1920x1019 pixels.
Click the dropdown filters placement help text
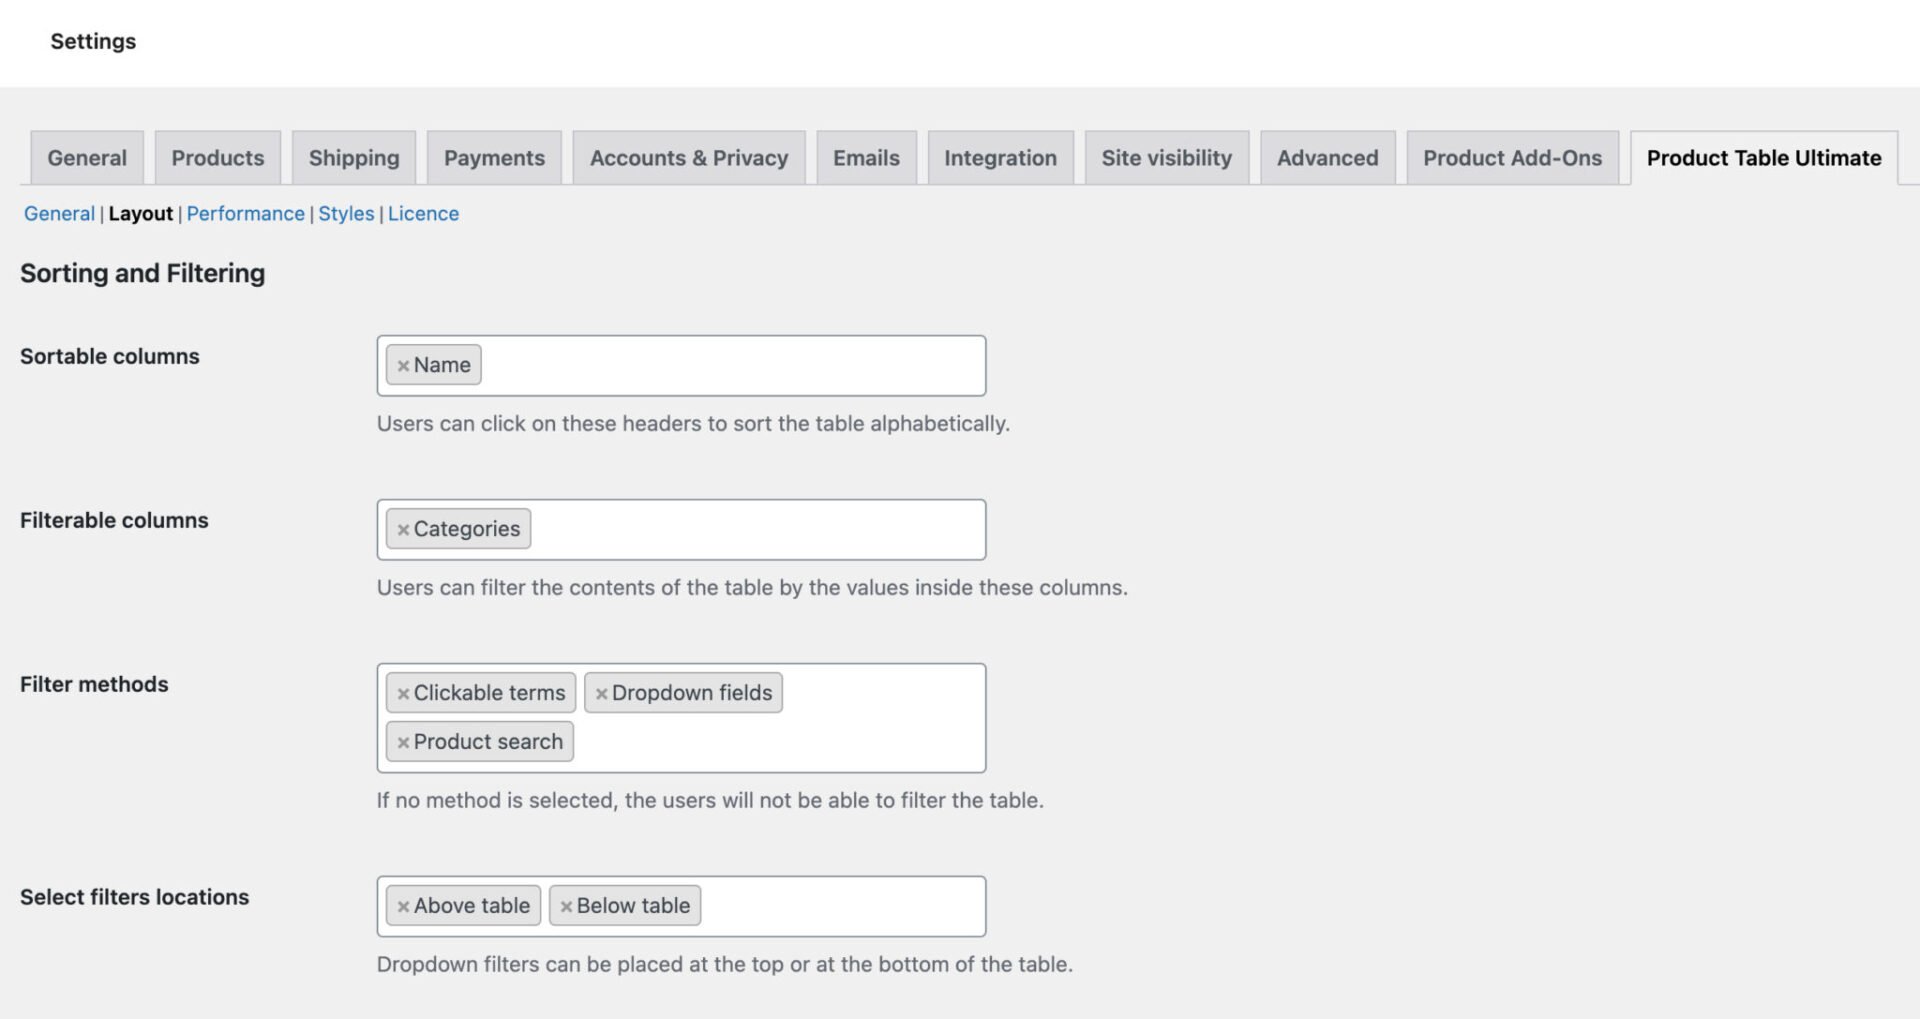[725, 965]
